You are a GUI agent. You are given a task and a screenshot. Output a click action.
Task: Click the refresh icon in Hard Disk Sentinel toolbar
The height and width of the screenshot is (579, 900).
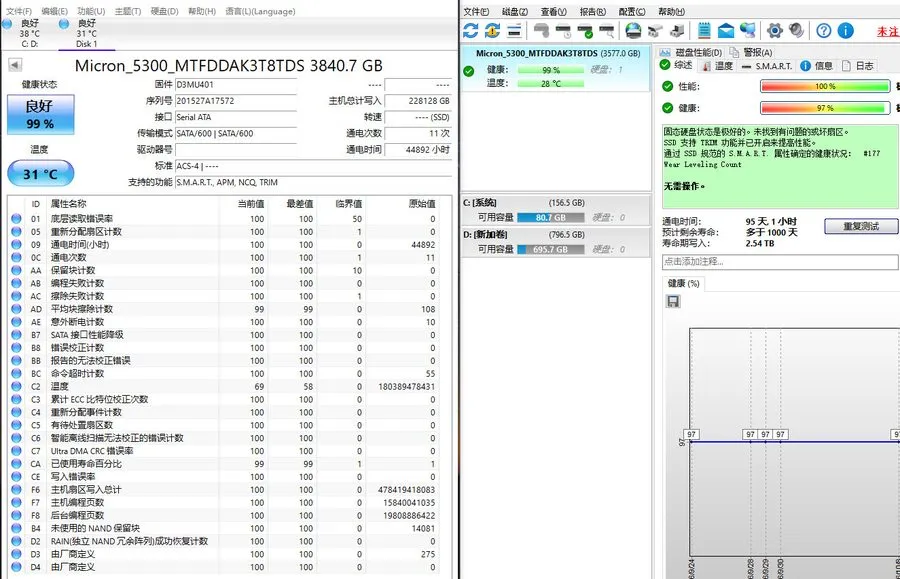pos(471,30)
